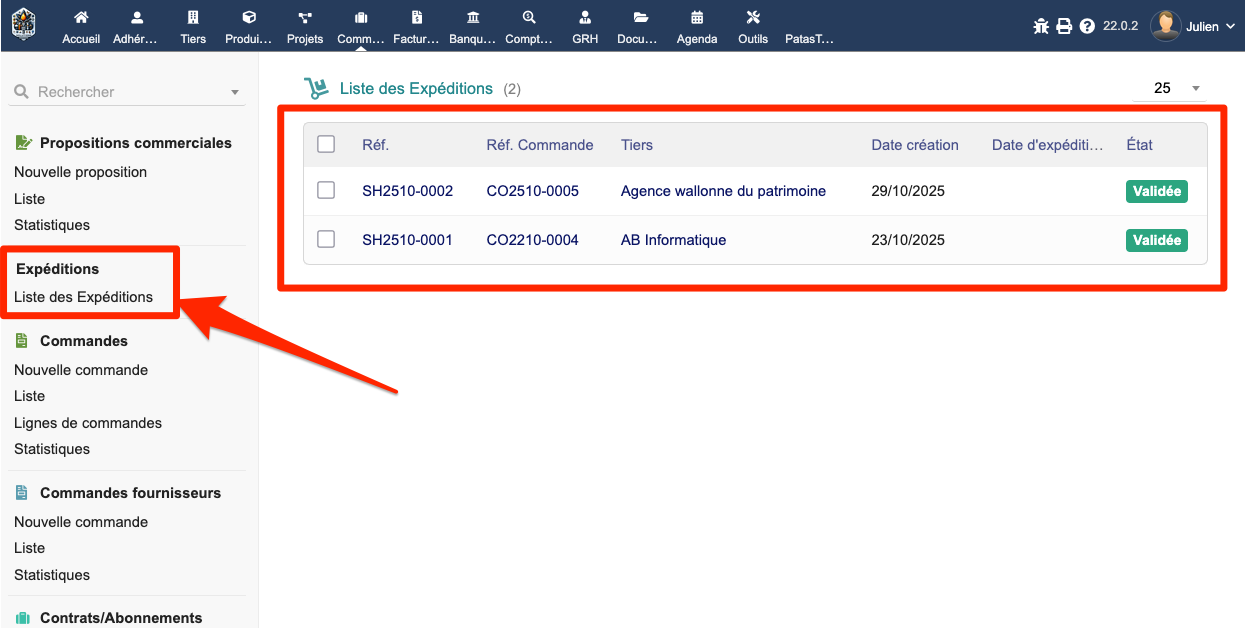This screenshot has height=628, width=1245.
Task: Click shipment reference SH2510-0001
Action: [408, 239]
